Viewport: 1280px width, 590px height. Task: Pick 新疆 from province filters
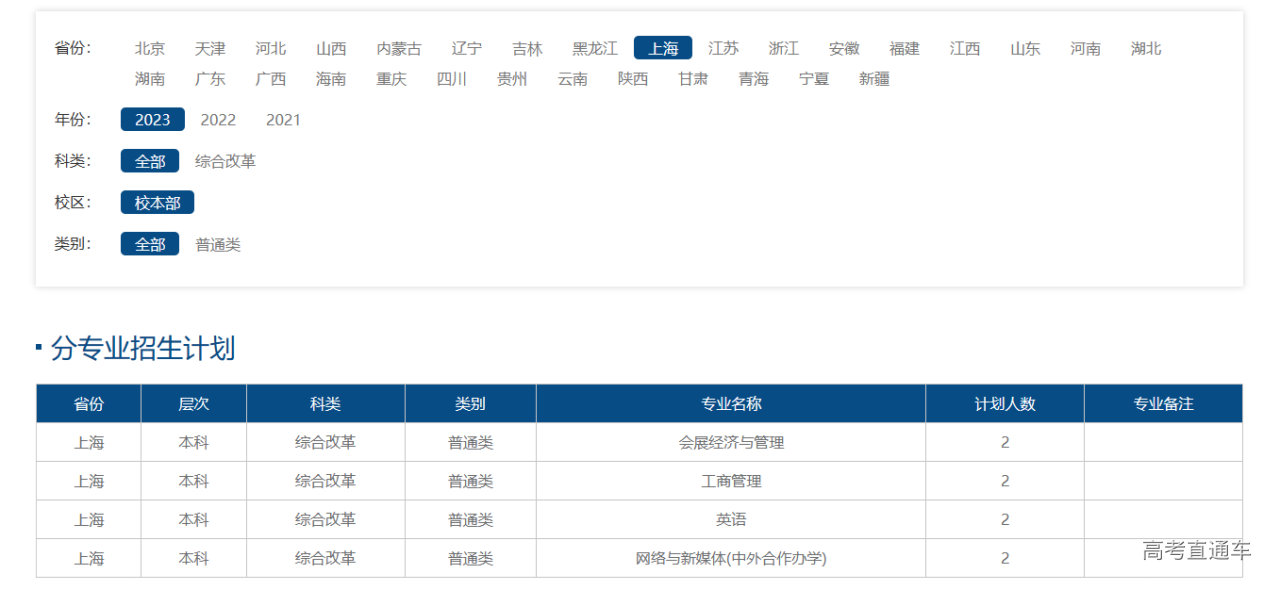pos(874,78)
